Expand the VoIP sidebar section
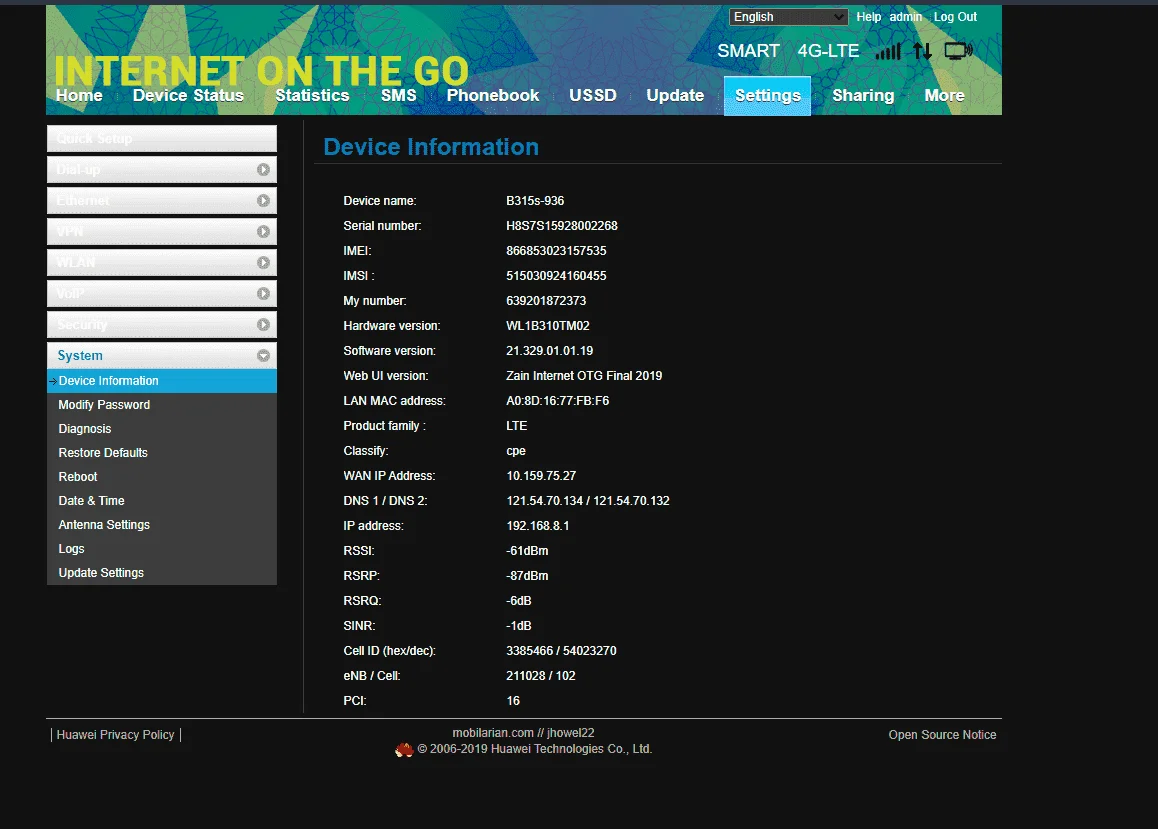Image resolution: width=1158 pixels, height=829 pixels. click(x=162, y=294)
